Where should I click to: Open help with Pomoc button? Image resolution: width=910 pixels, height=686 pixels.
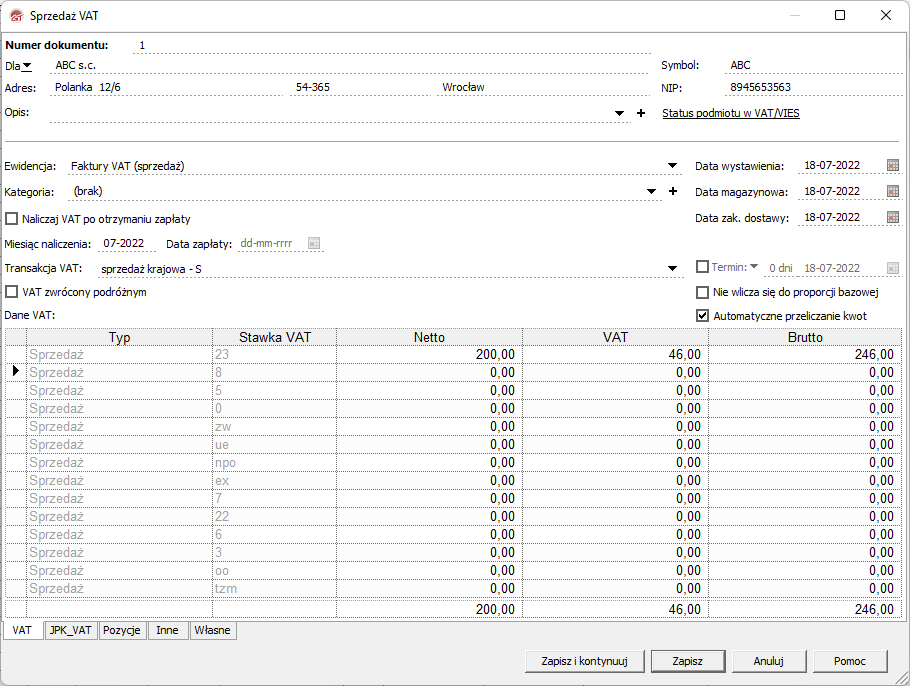point(850,661)
